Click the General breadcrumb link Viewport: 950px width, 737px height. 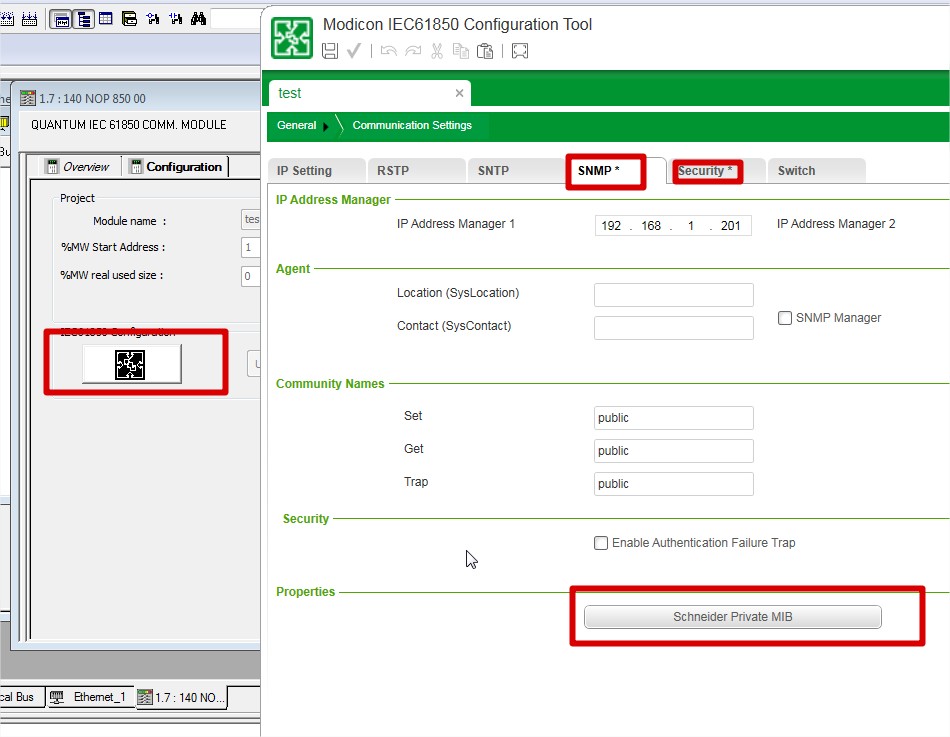click(296, 125)
